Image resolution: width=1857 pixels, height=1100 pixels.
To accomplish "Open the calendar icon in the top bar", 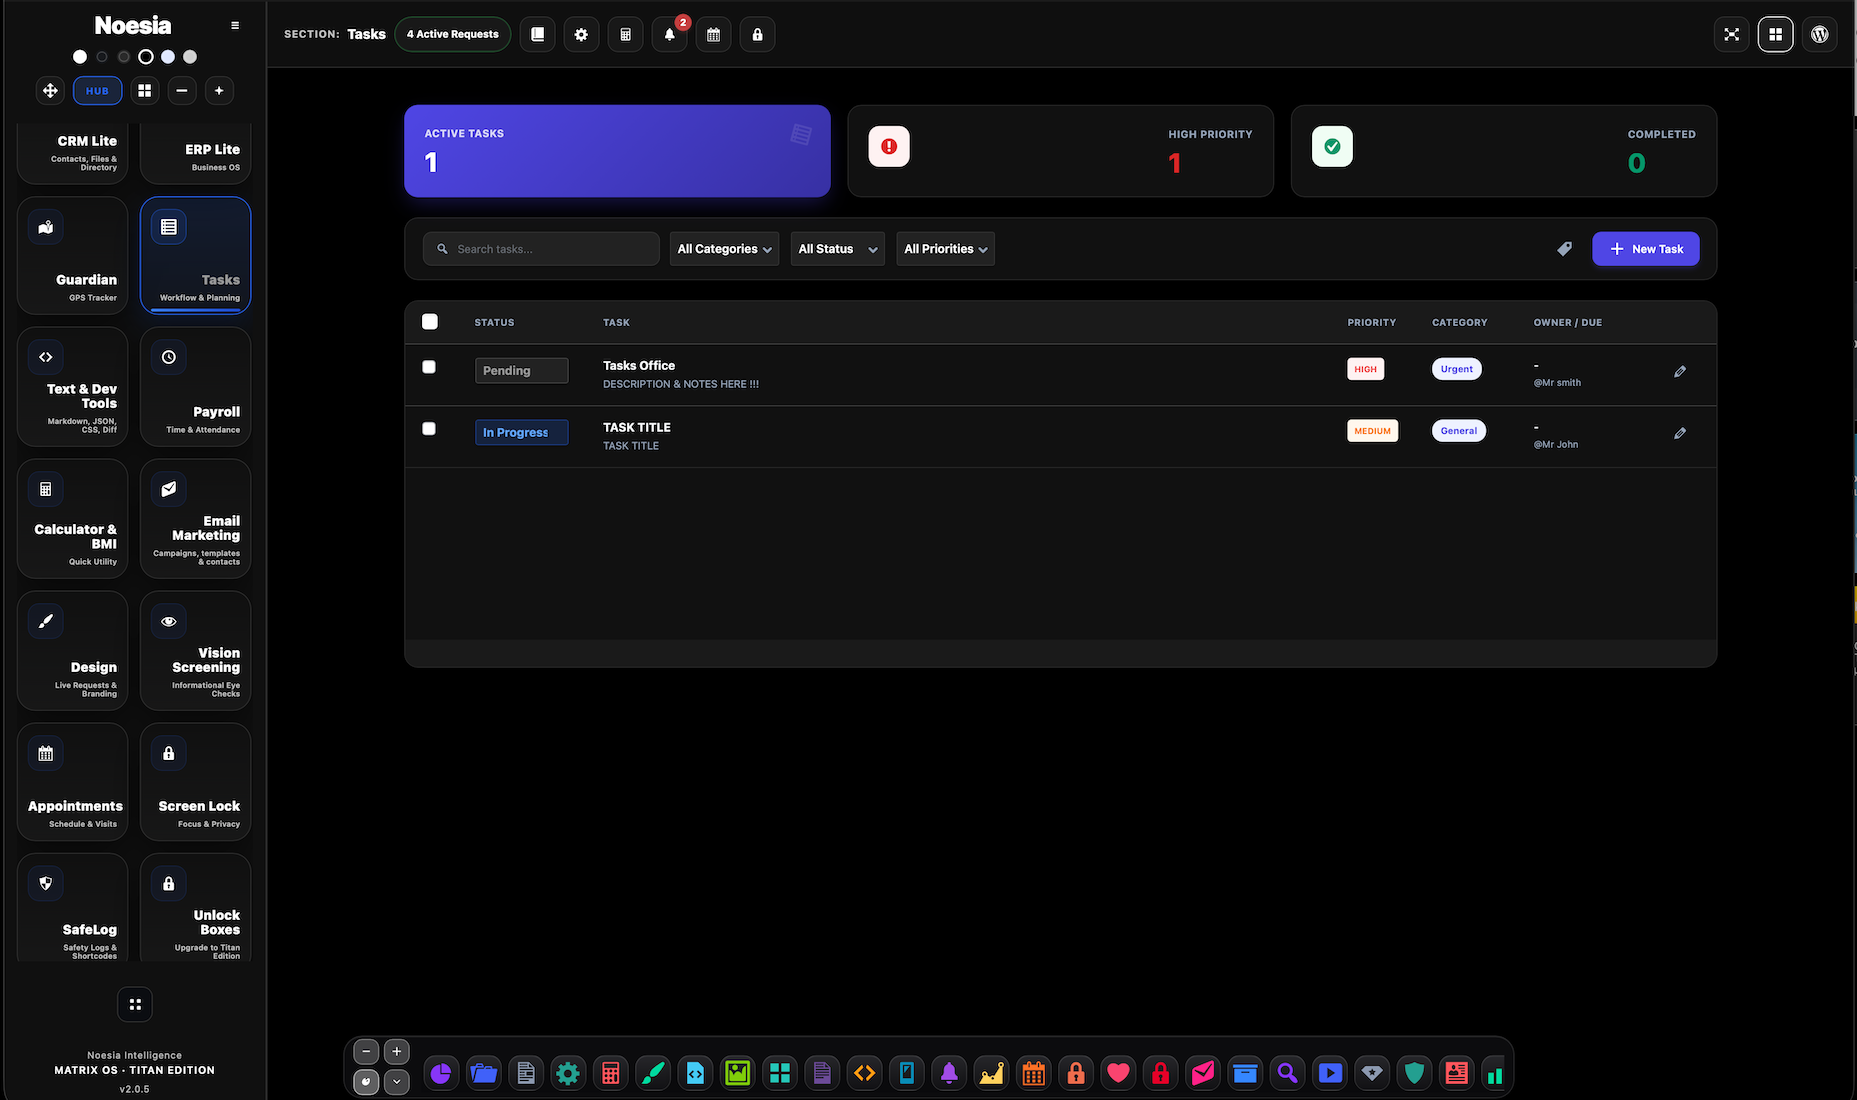I will coord(713,35).
